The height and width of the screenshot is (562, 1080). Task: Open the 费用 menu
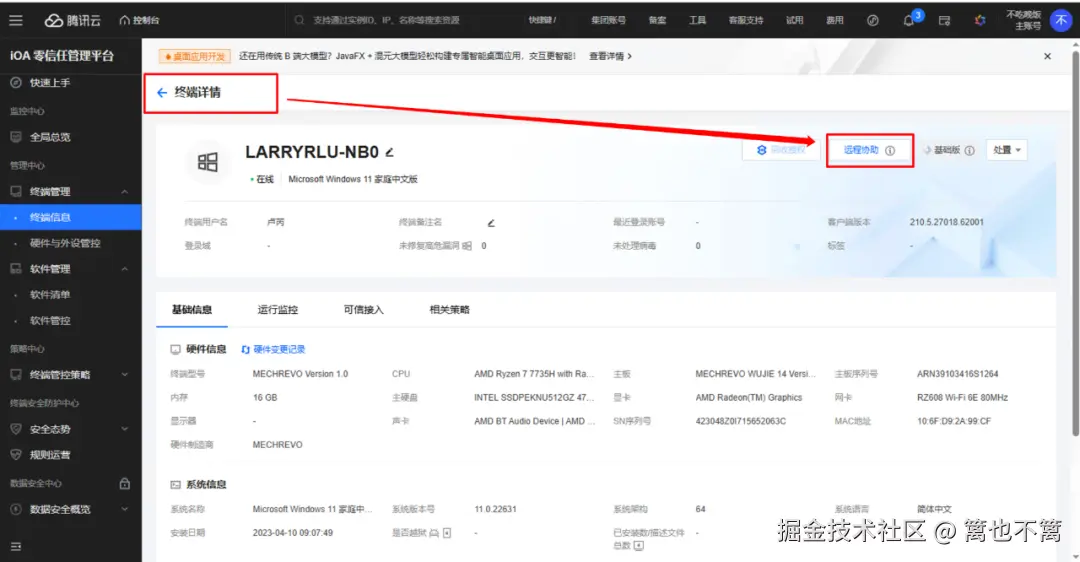click(x=835, y=21)
